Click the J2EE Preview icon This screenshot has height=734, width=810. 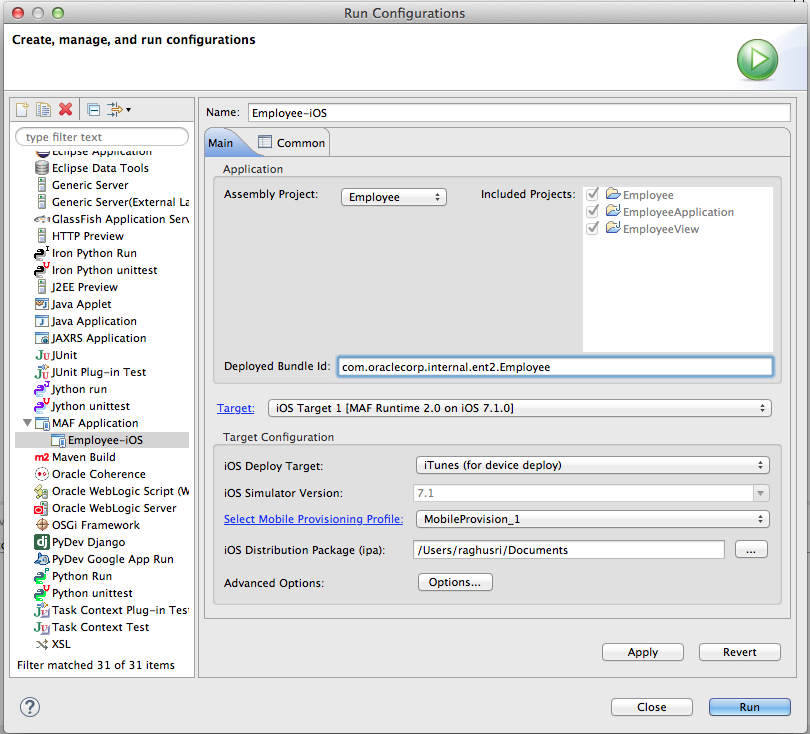pyautogui.click(x=42, y=287)
